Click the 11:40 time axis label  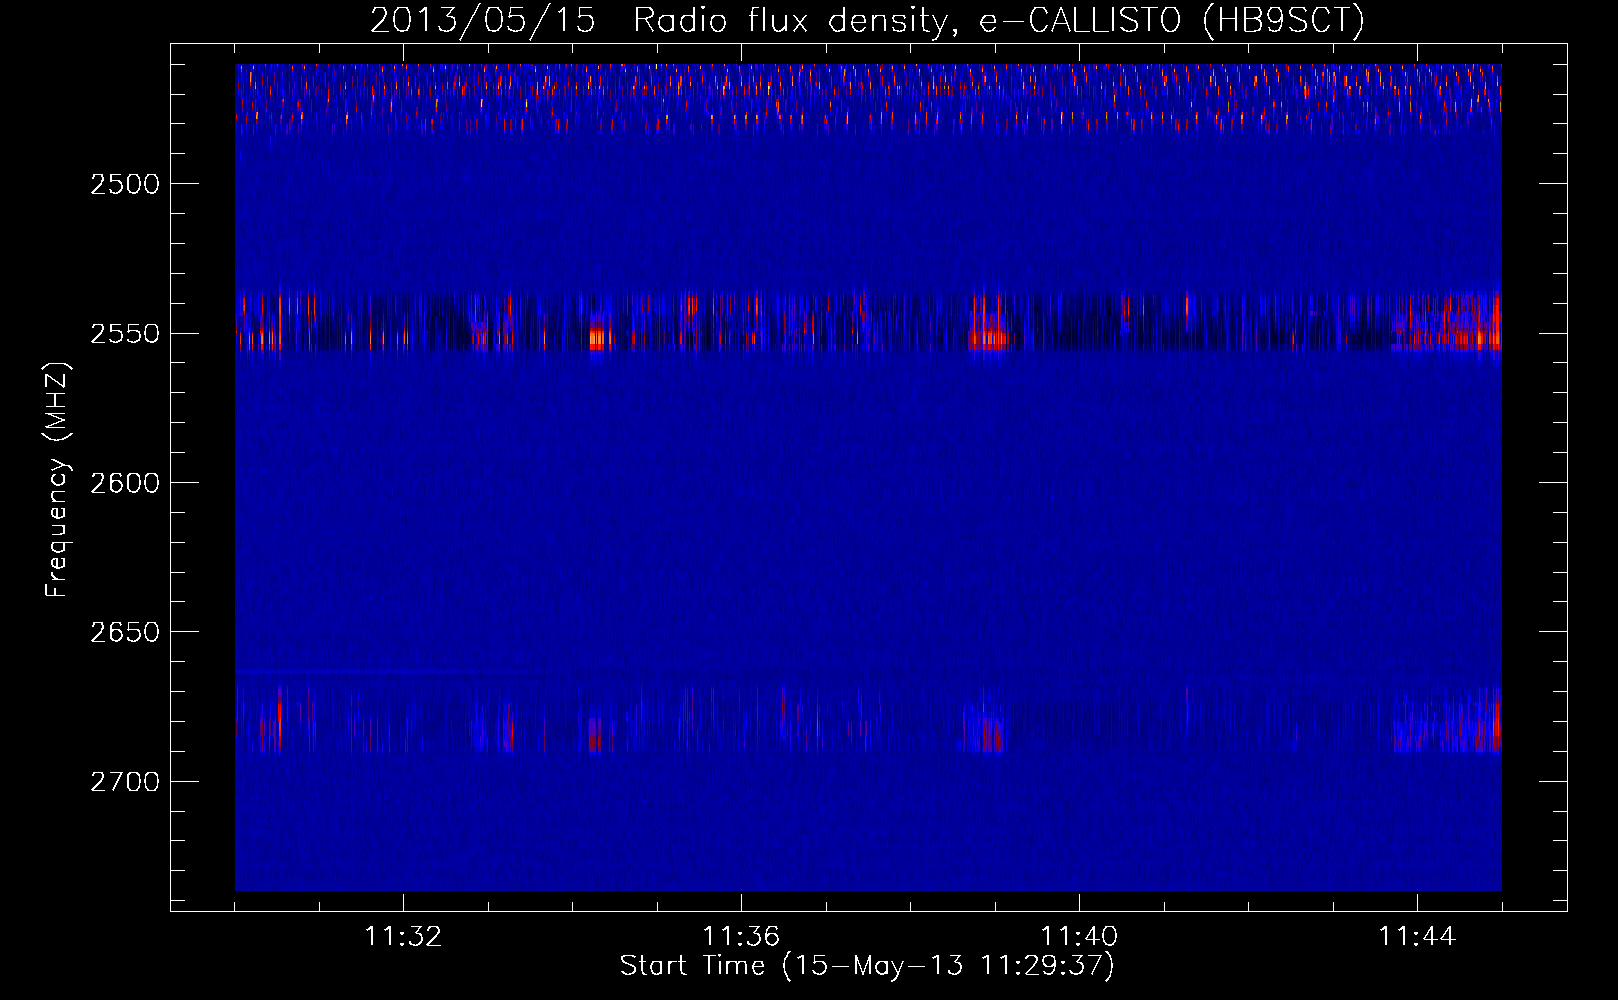1079,937
